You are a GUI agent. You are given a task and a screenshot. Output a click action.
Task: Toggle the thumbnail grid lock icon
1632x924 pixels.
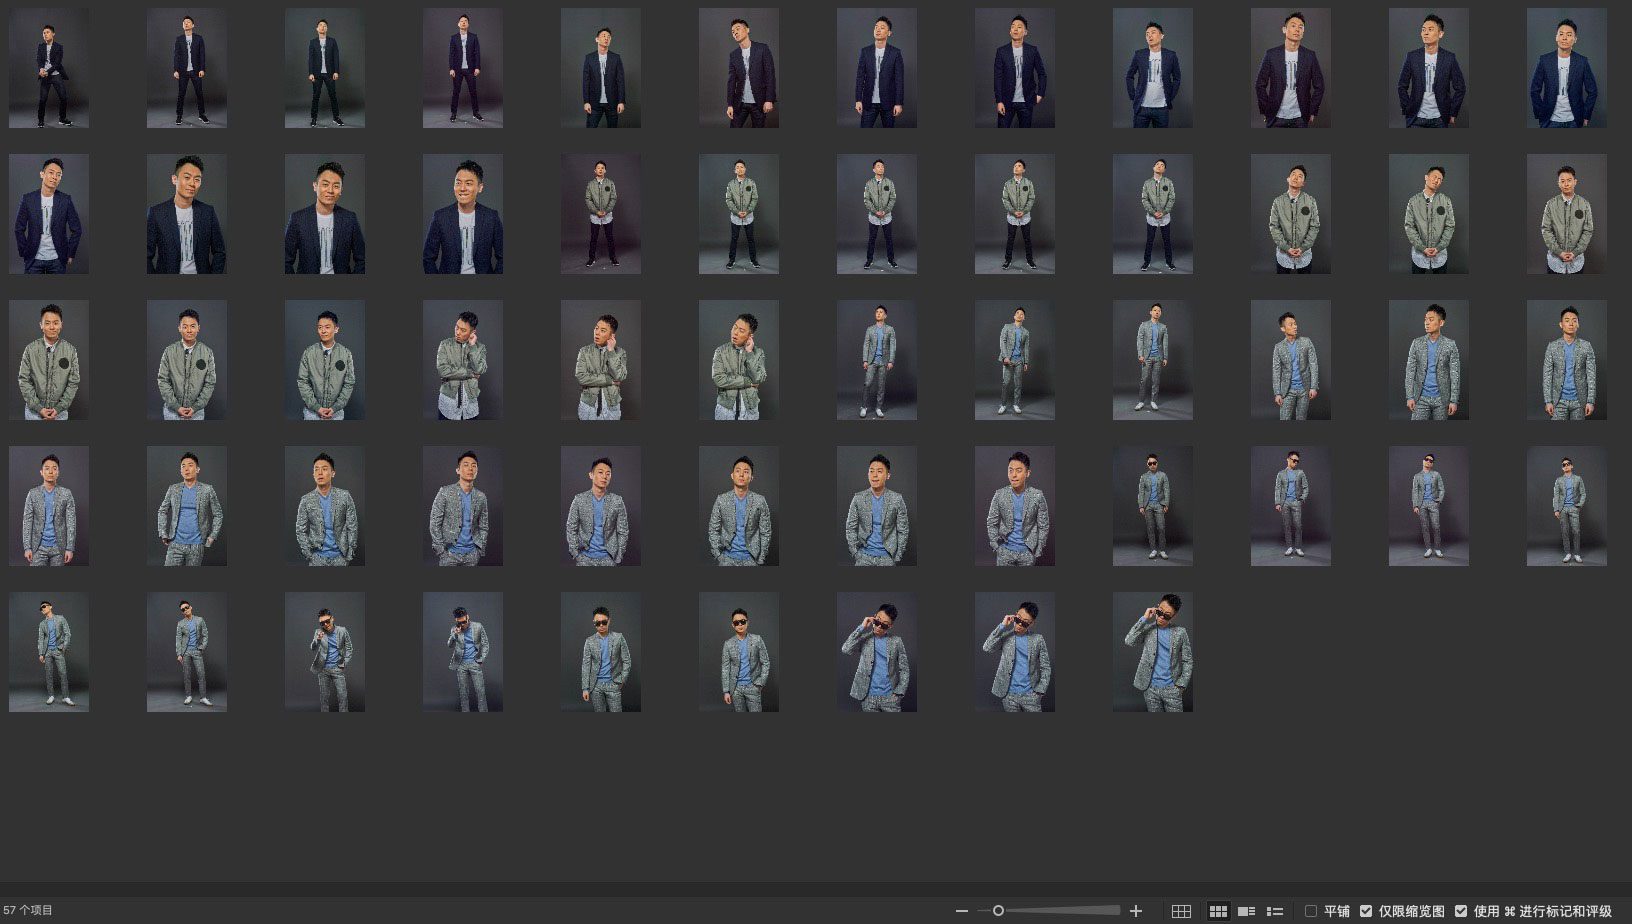pyautogui.click(x=1181, y=911)
